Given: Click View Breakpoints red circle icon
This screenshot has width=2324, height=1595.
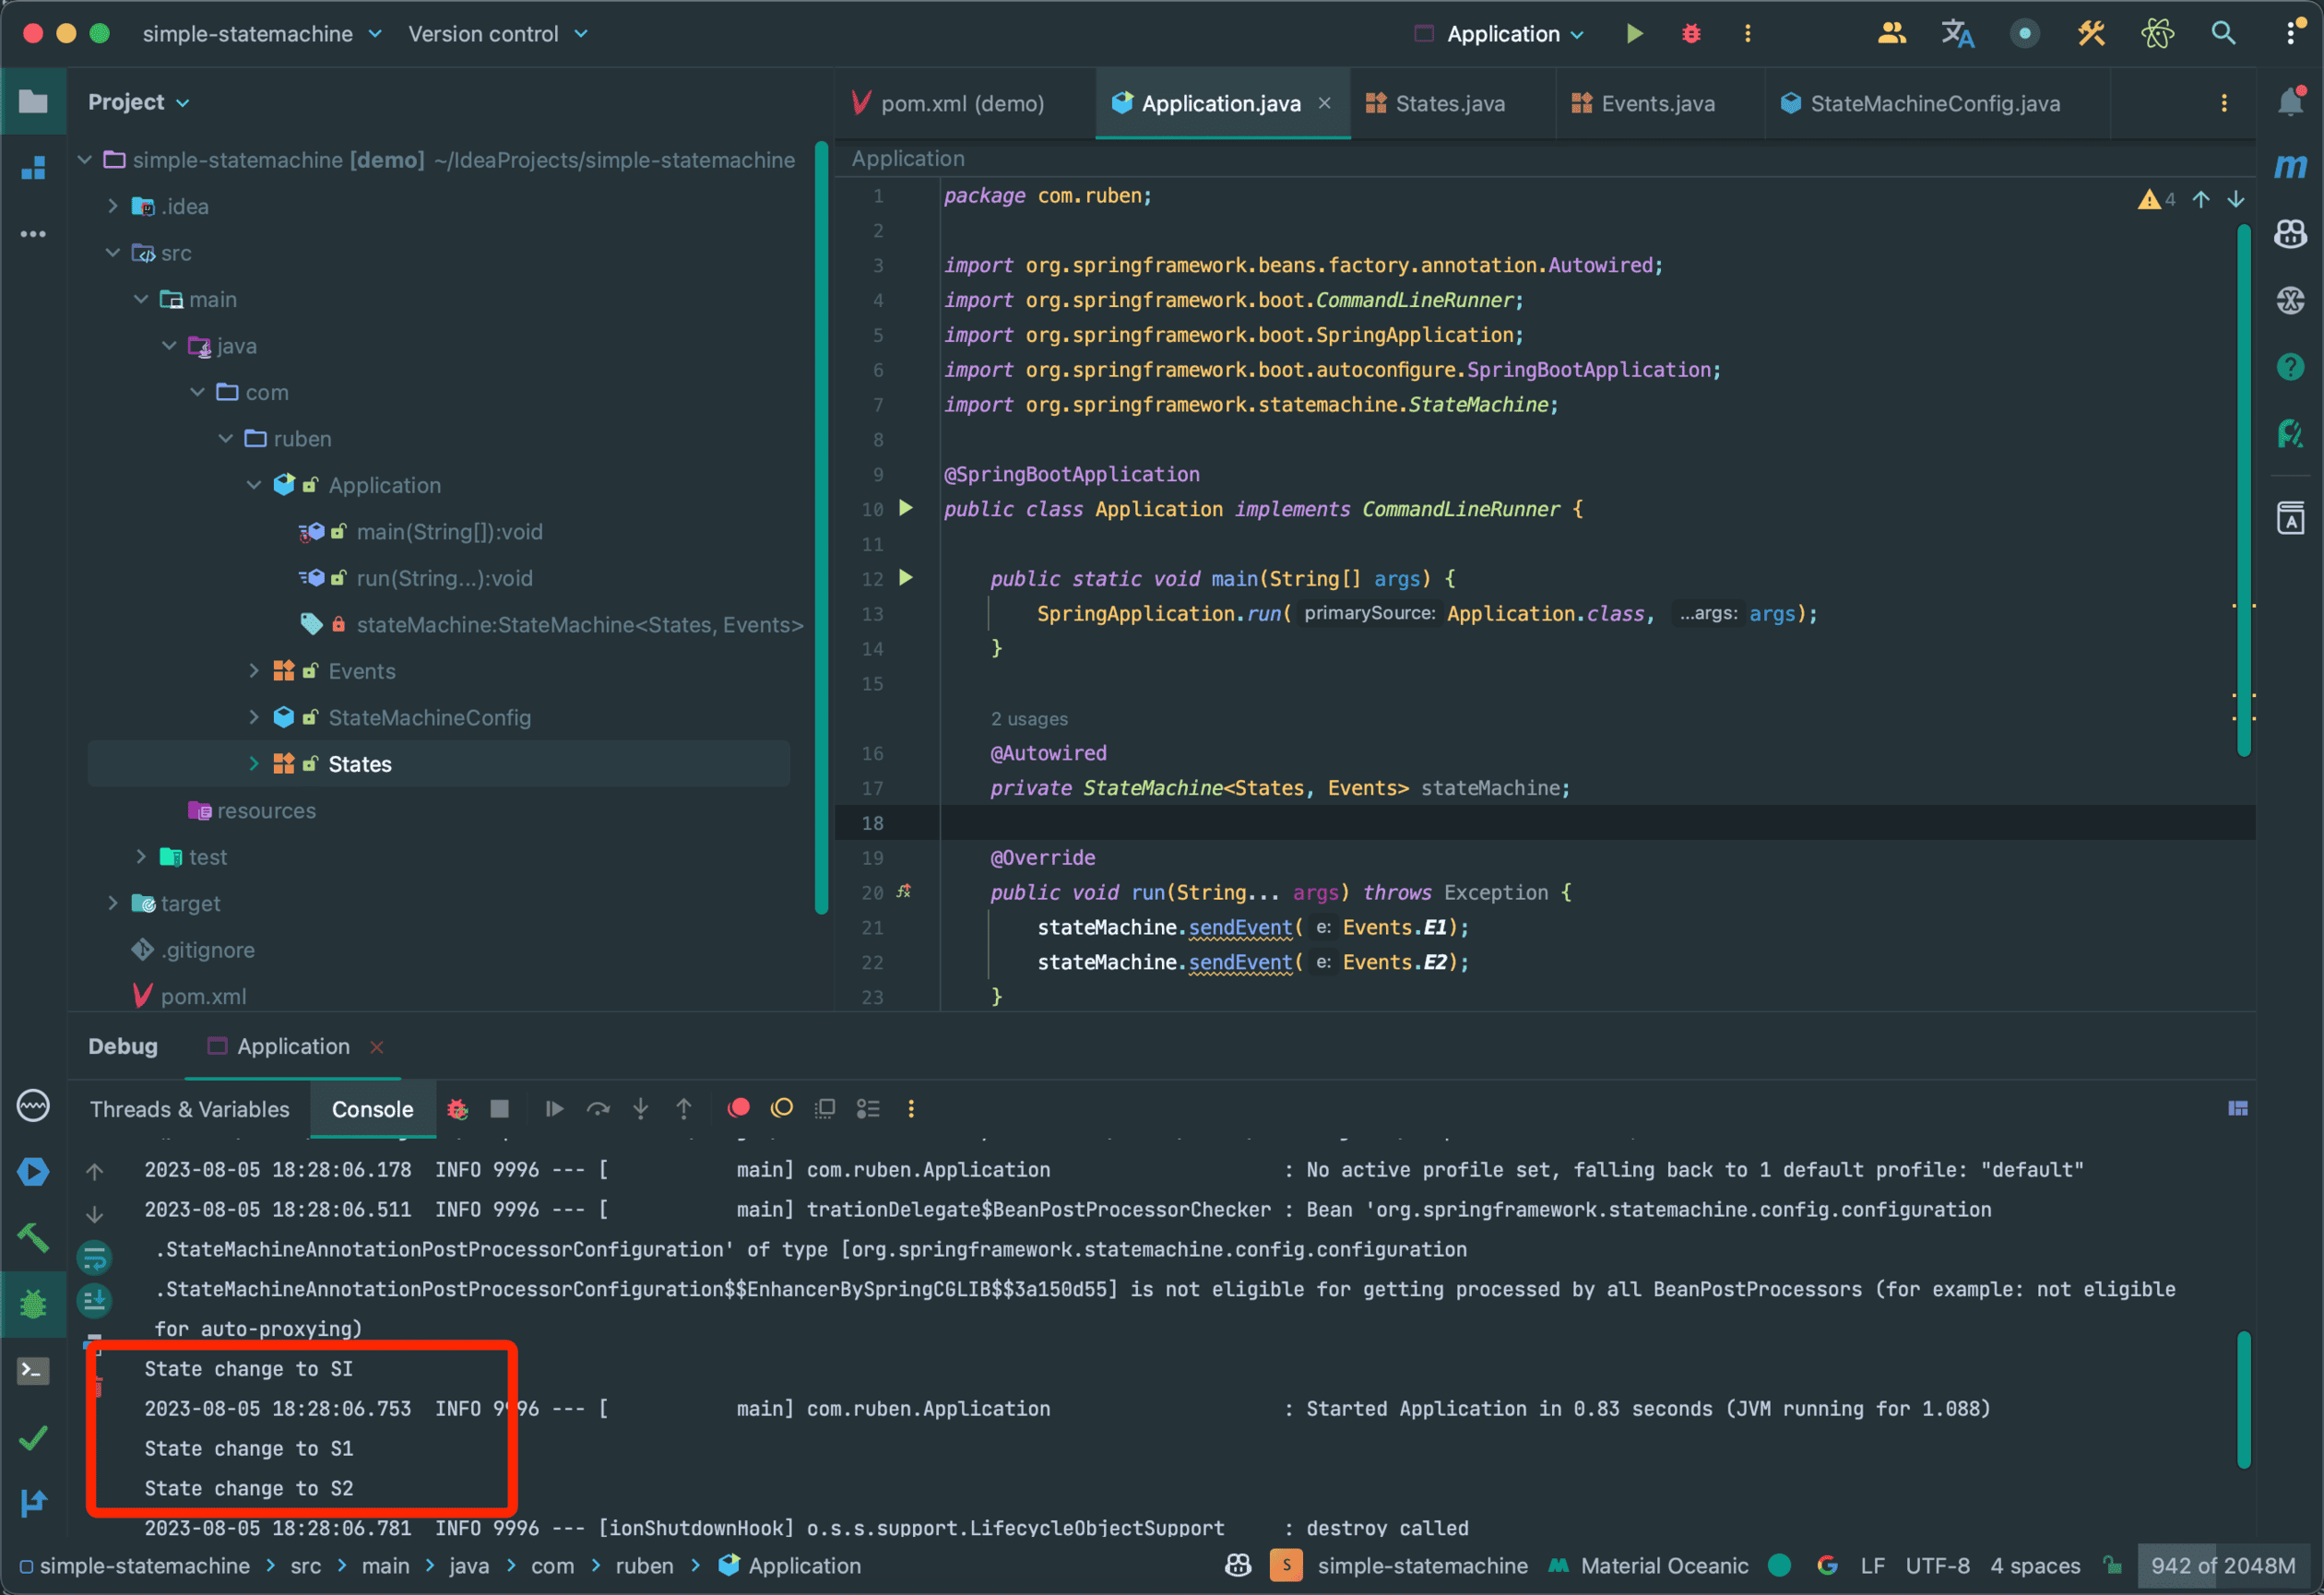Looking at the screenshot, I should 739,1108.
